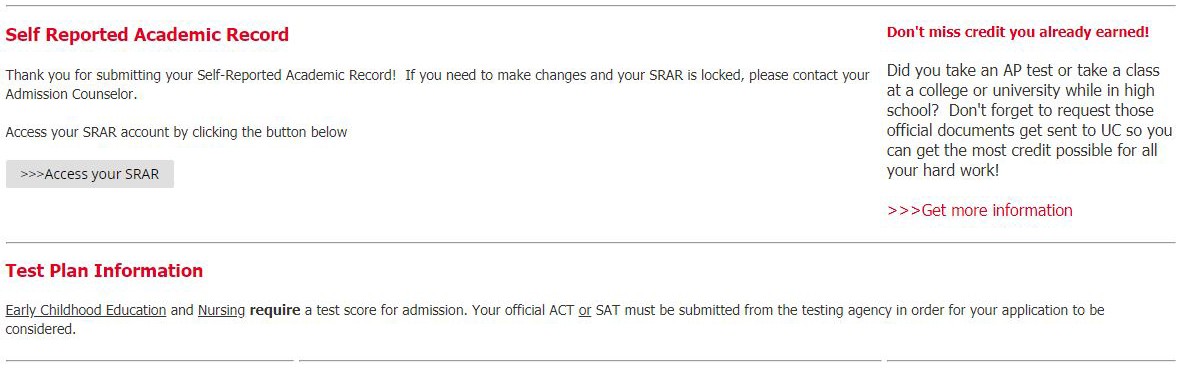
Task: Click the Test Plan Information heading
Action: (x=104, y=270)
